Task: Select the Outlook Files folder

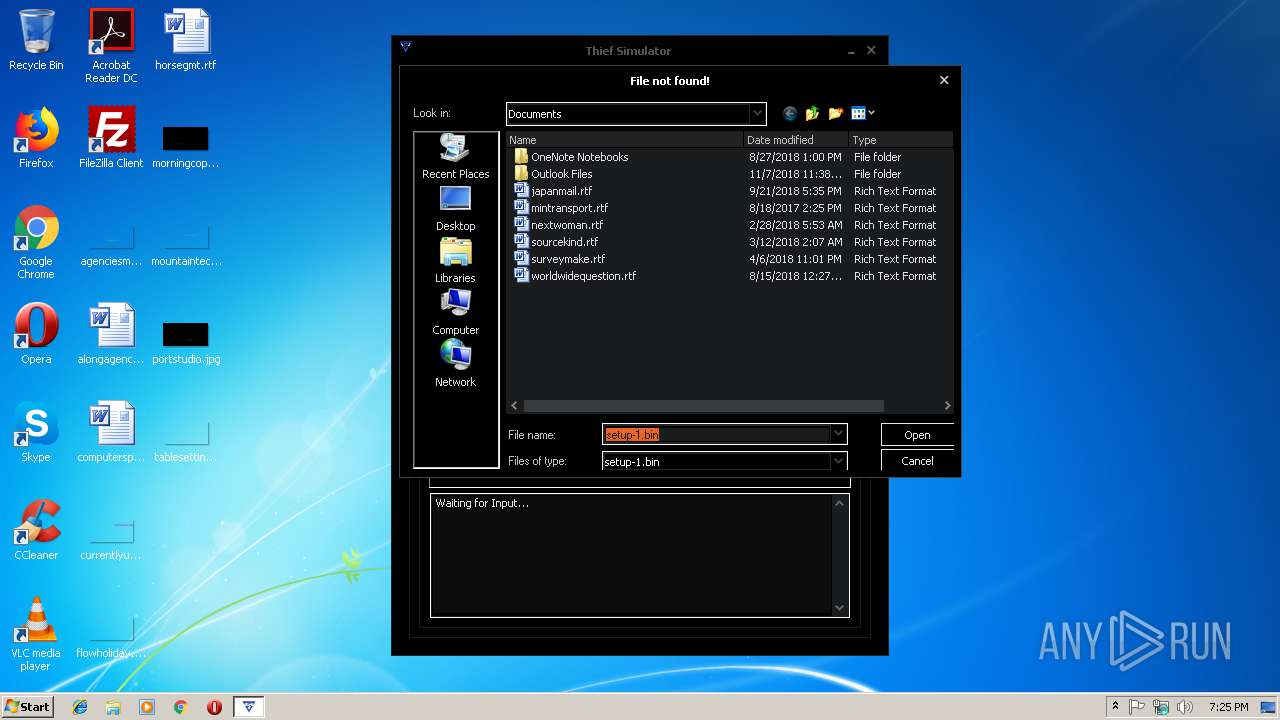Action: coord(553,174)
